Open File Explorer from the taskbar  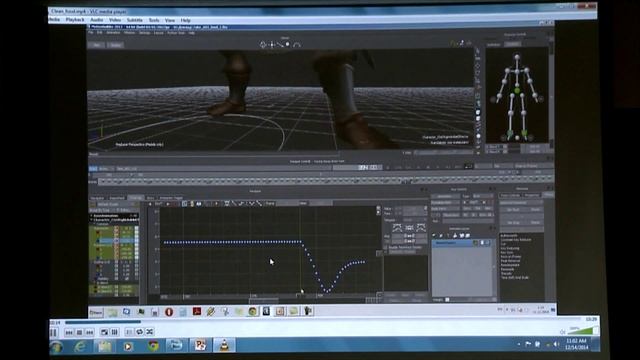pyautogui.click(x=104, y=347)
